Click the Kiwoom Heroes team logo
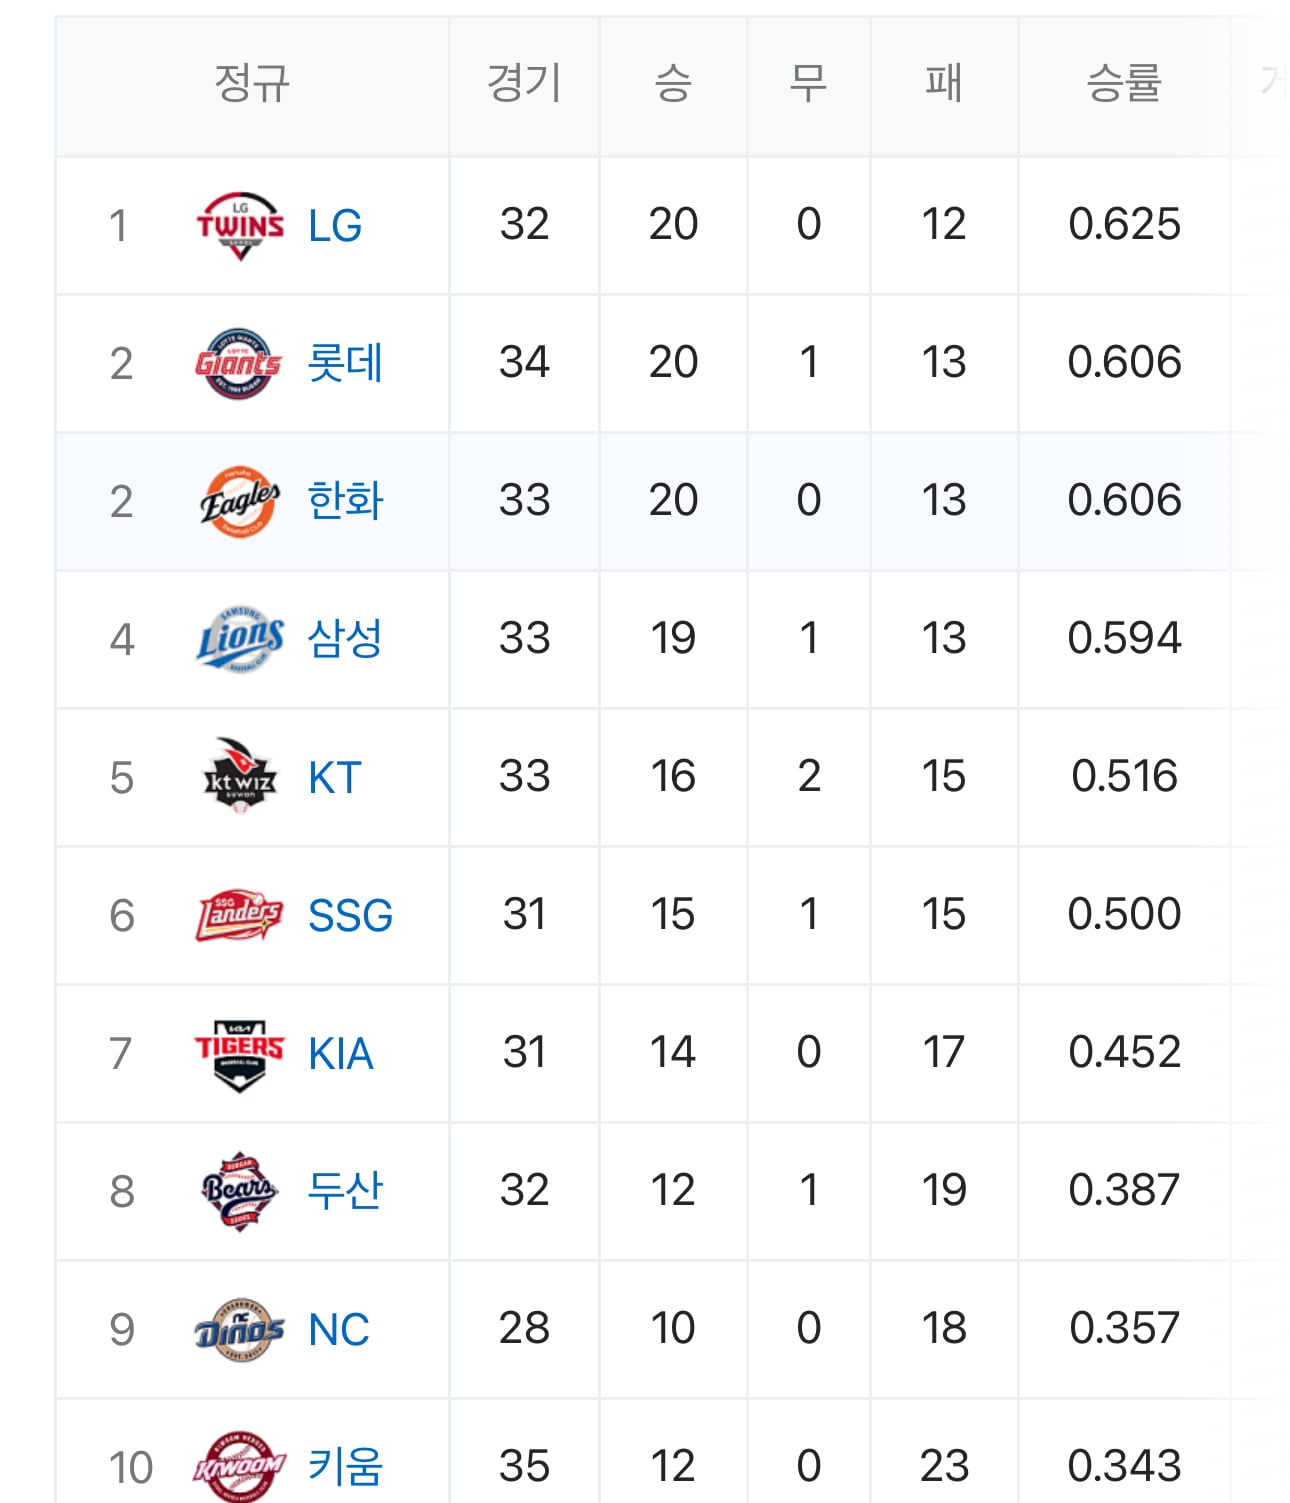Screen dimensions: 1290x1503 tap(239, 1467)
